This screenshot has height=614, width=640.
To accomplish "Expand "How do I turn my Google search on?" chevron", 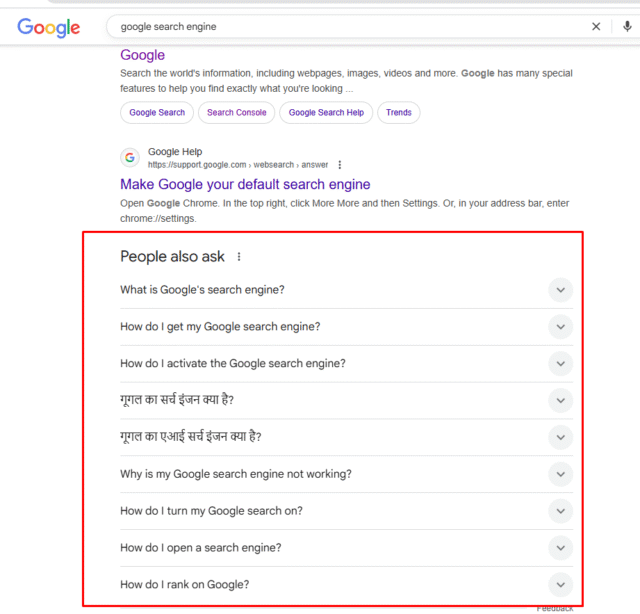I will click(x=560, y=511).
